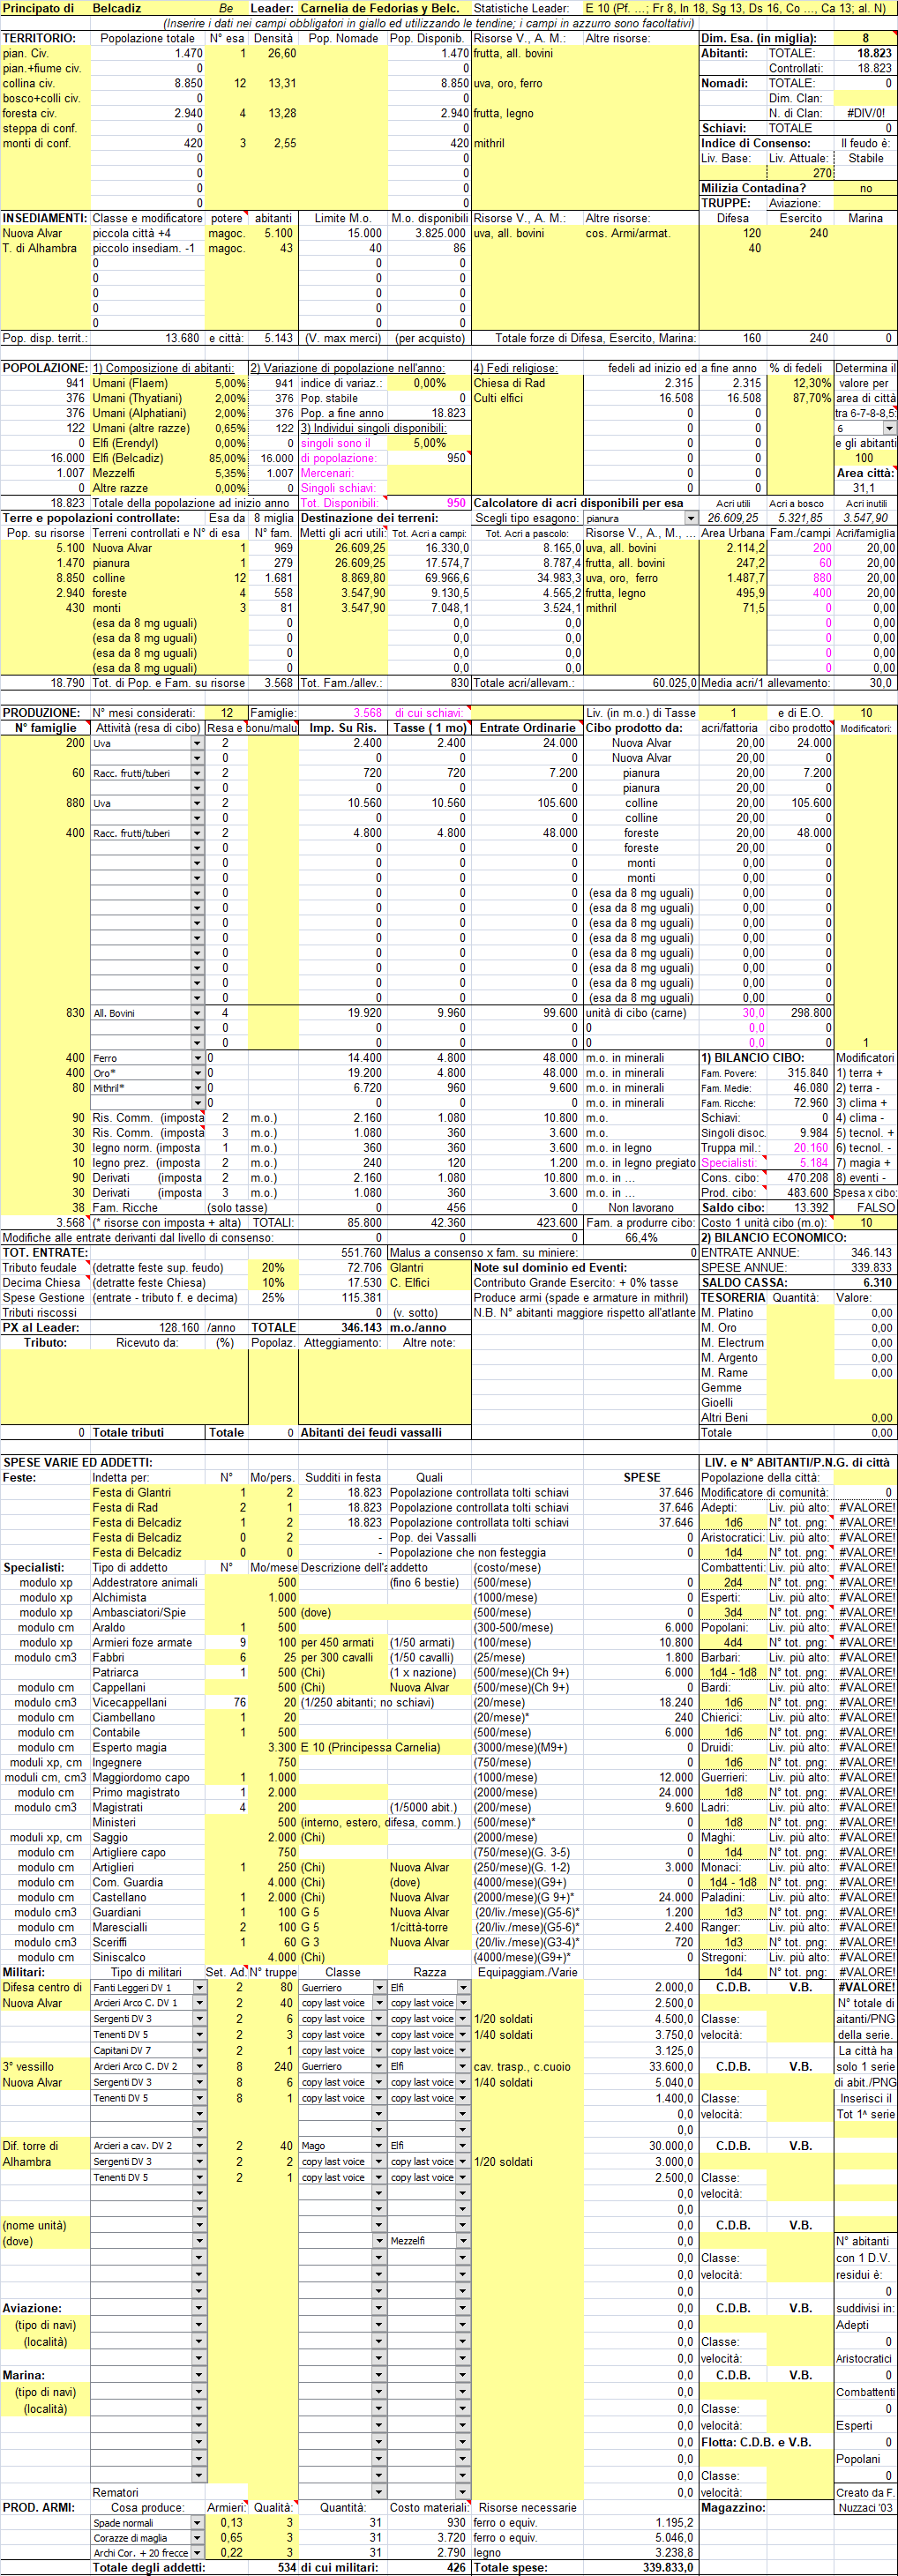Viewport: 898px width, 2576px height.
Task: Open the 'Archi Cor. + 20 frecce' dropdown
Action: click(x=198, y=2553)
